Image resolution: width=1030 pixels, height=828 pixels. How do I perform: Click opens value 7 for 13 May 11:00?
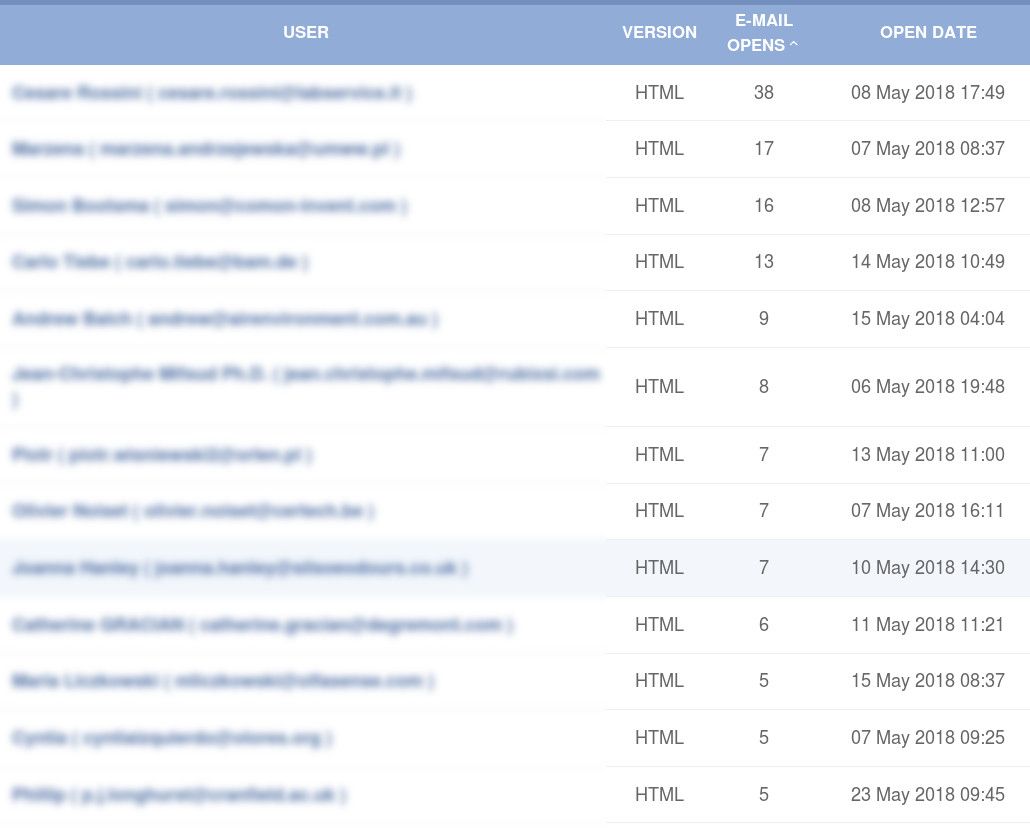[x=763, y=455]
